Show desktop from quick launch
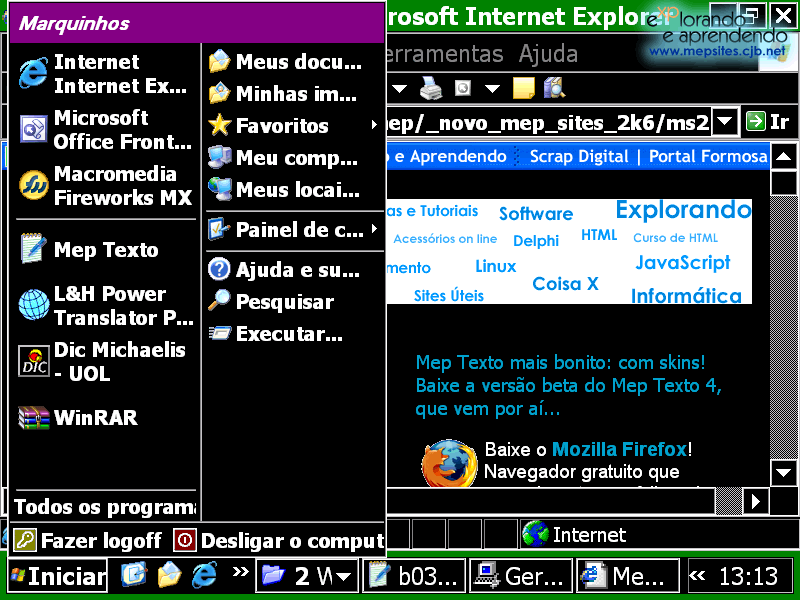The height and width of the screenshot is (600, 800). (x=134, y=575)
